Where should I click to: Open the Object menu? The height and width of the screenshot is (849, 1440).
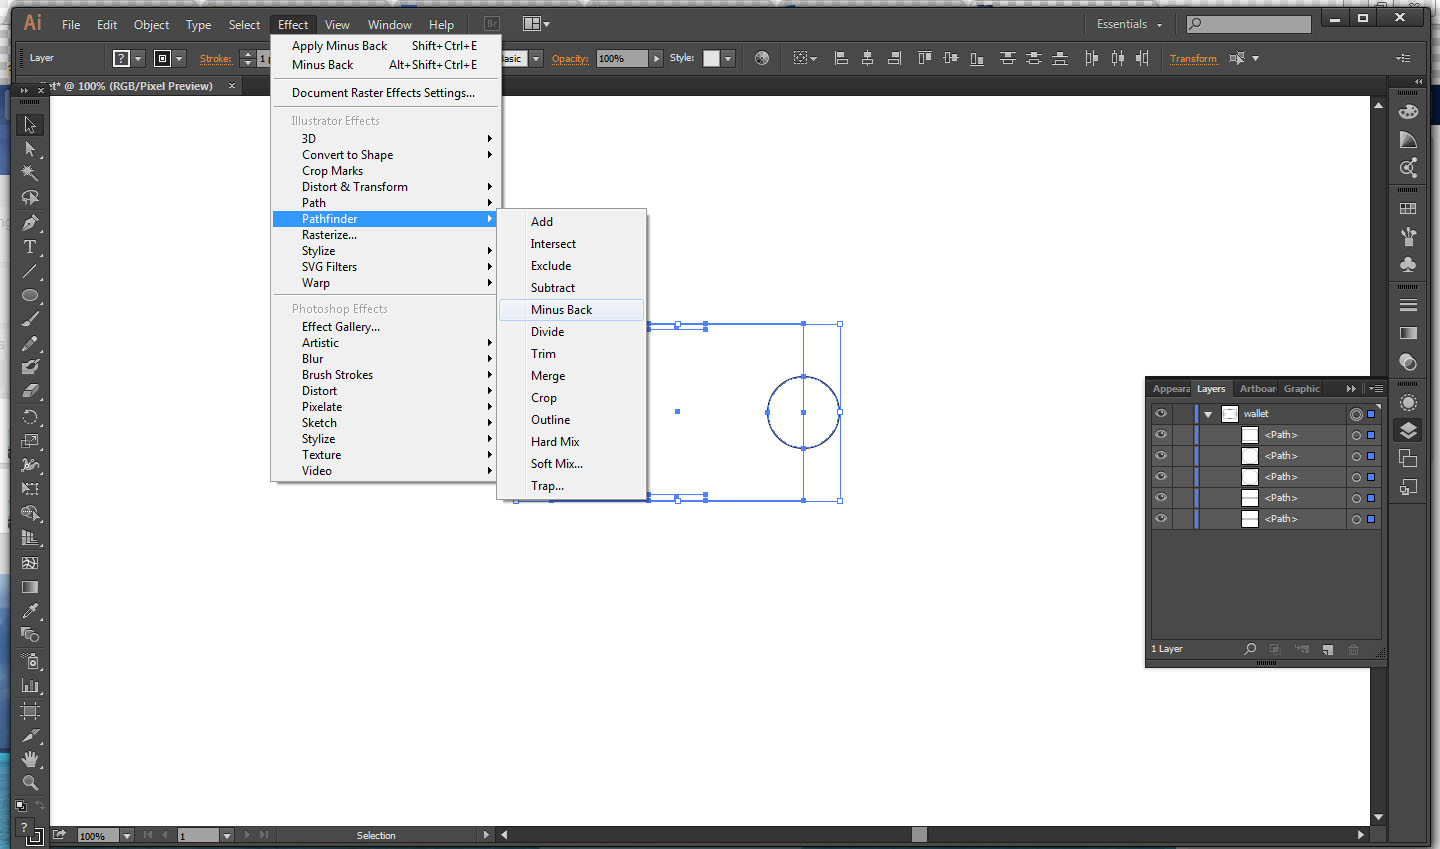pos(152,24)
